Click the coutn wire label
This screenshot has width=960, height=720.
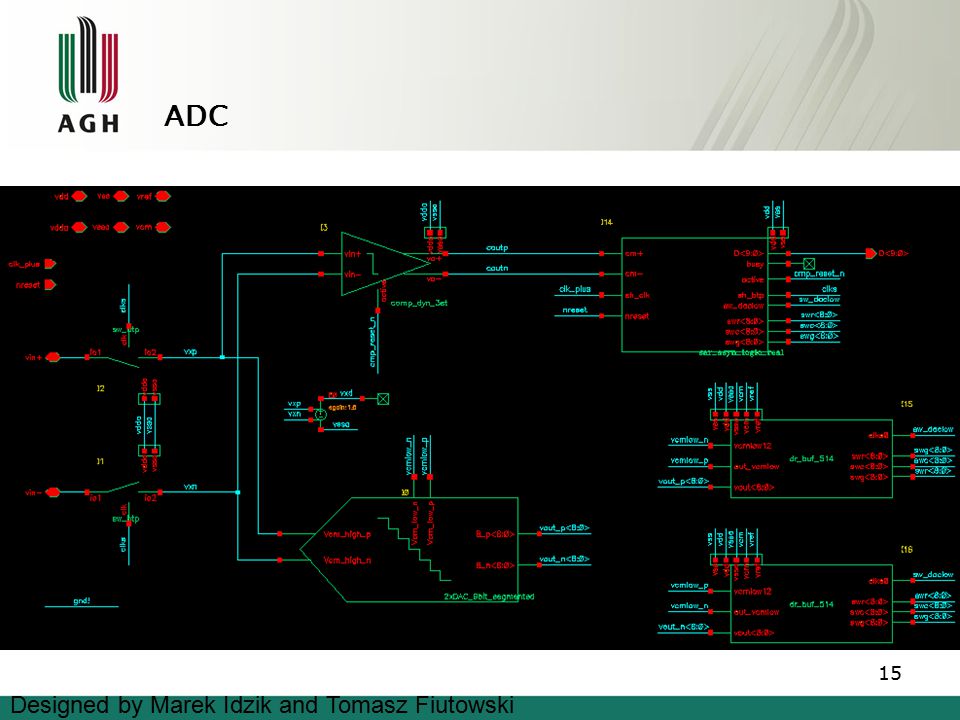[497, 268]
